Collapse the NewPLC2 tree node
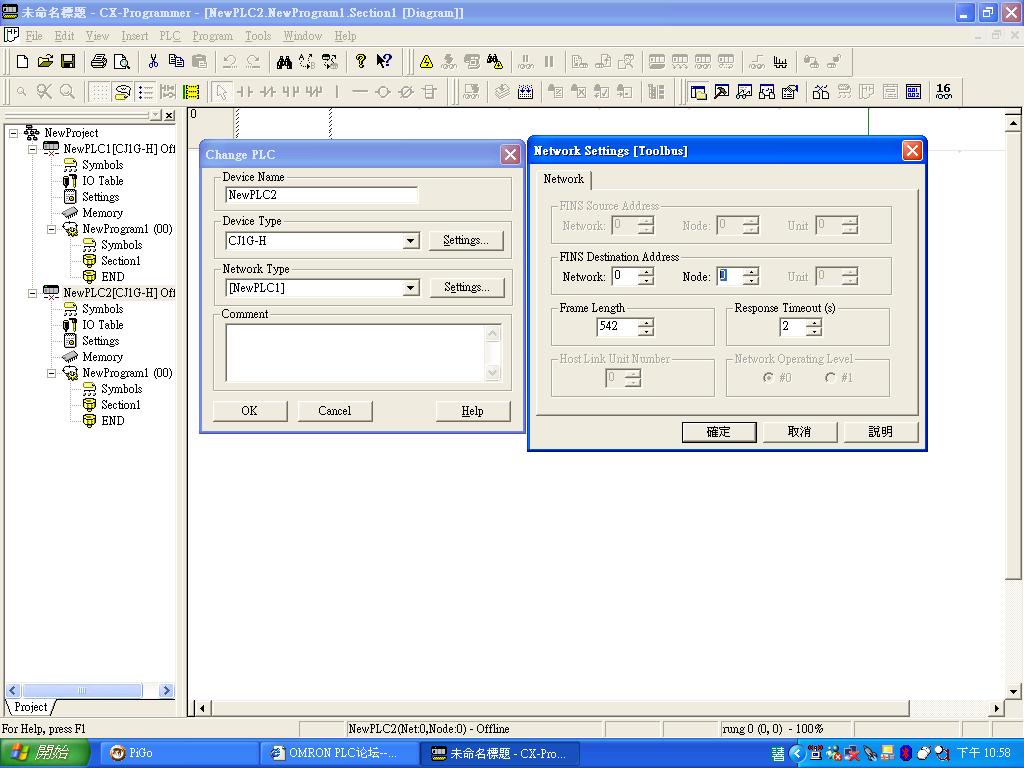 pyautogui.click(x=32, y=293)
